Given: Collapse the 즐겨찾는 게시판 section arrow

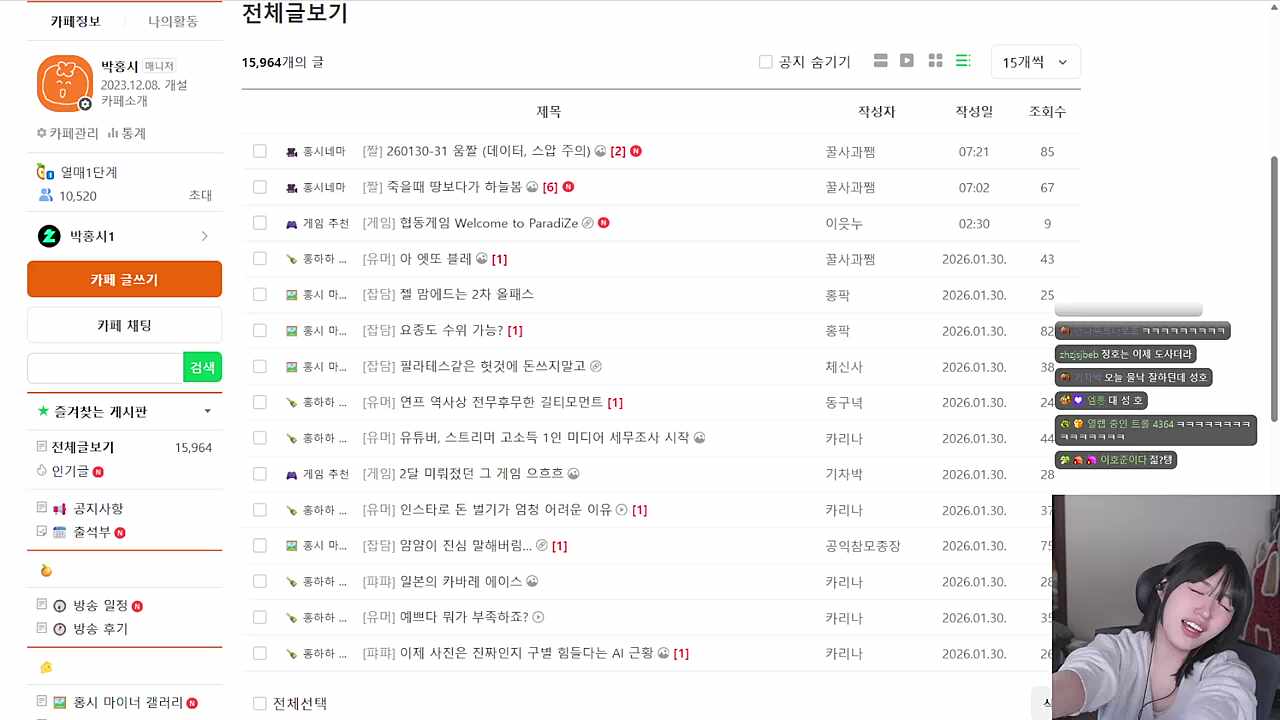Looking at the screenshot, I should [x=207, y=411].
